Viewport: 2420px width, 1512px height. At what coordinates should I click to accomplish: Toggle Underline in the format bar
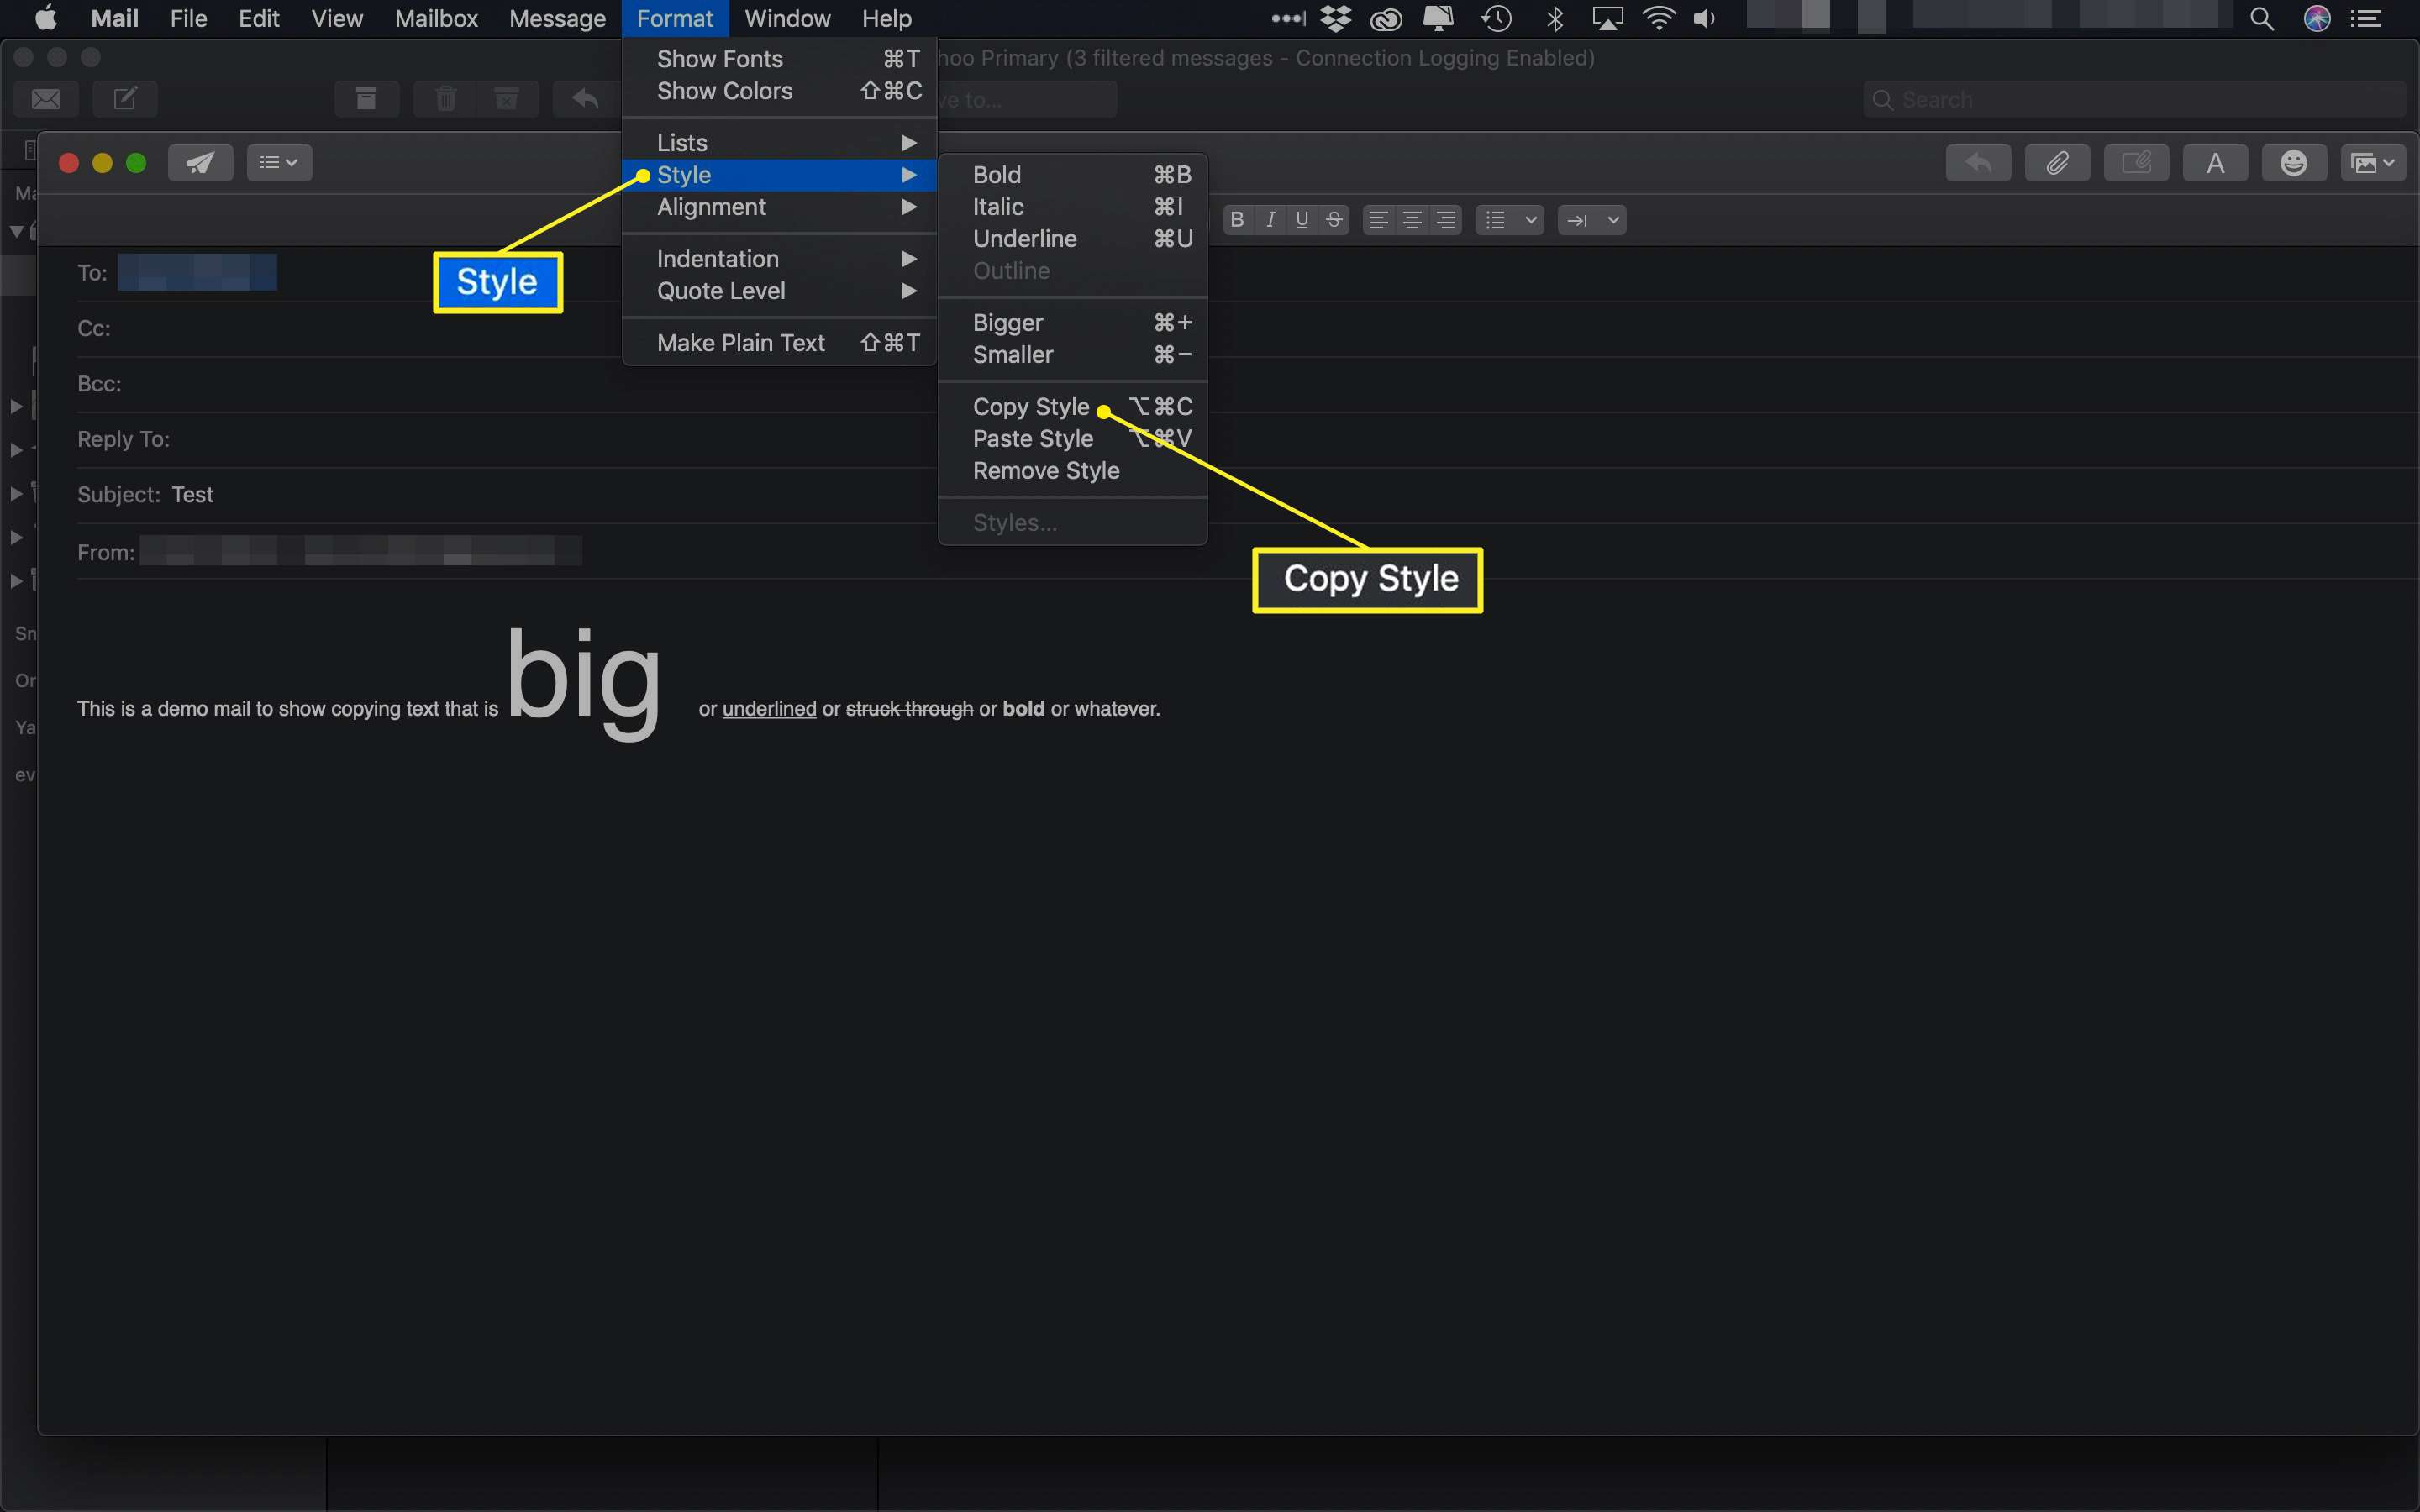(x=1302, y=220)
